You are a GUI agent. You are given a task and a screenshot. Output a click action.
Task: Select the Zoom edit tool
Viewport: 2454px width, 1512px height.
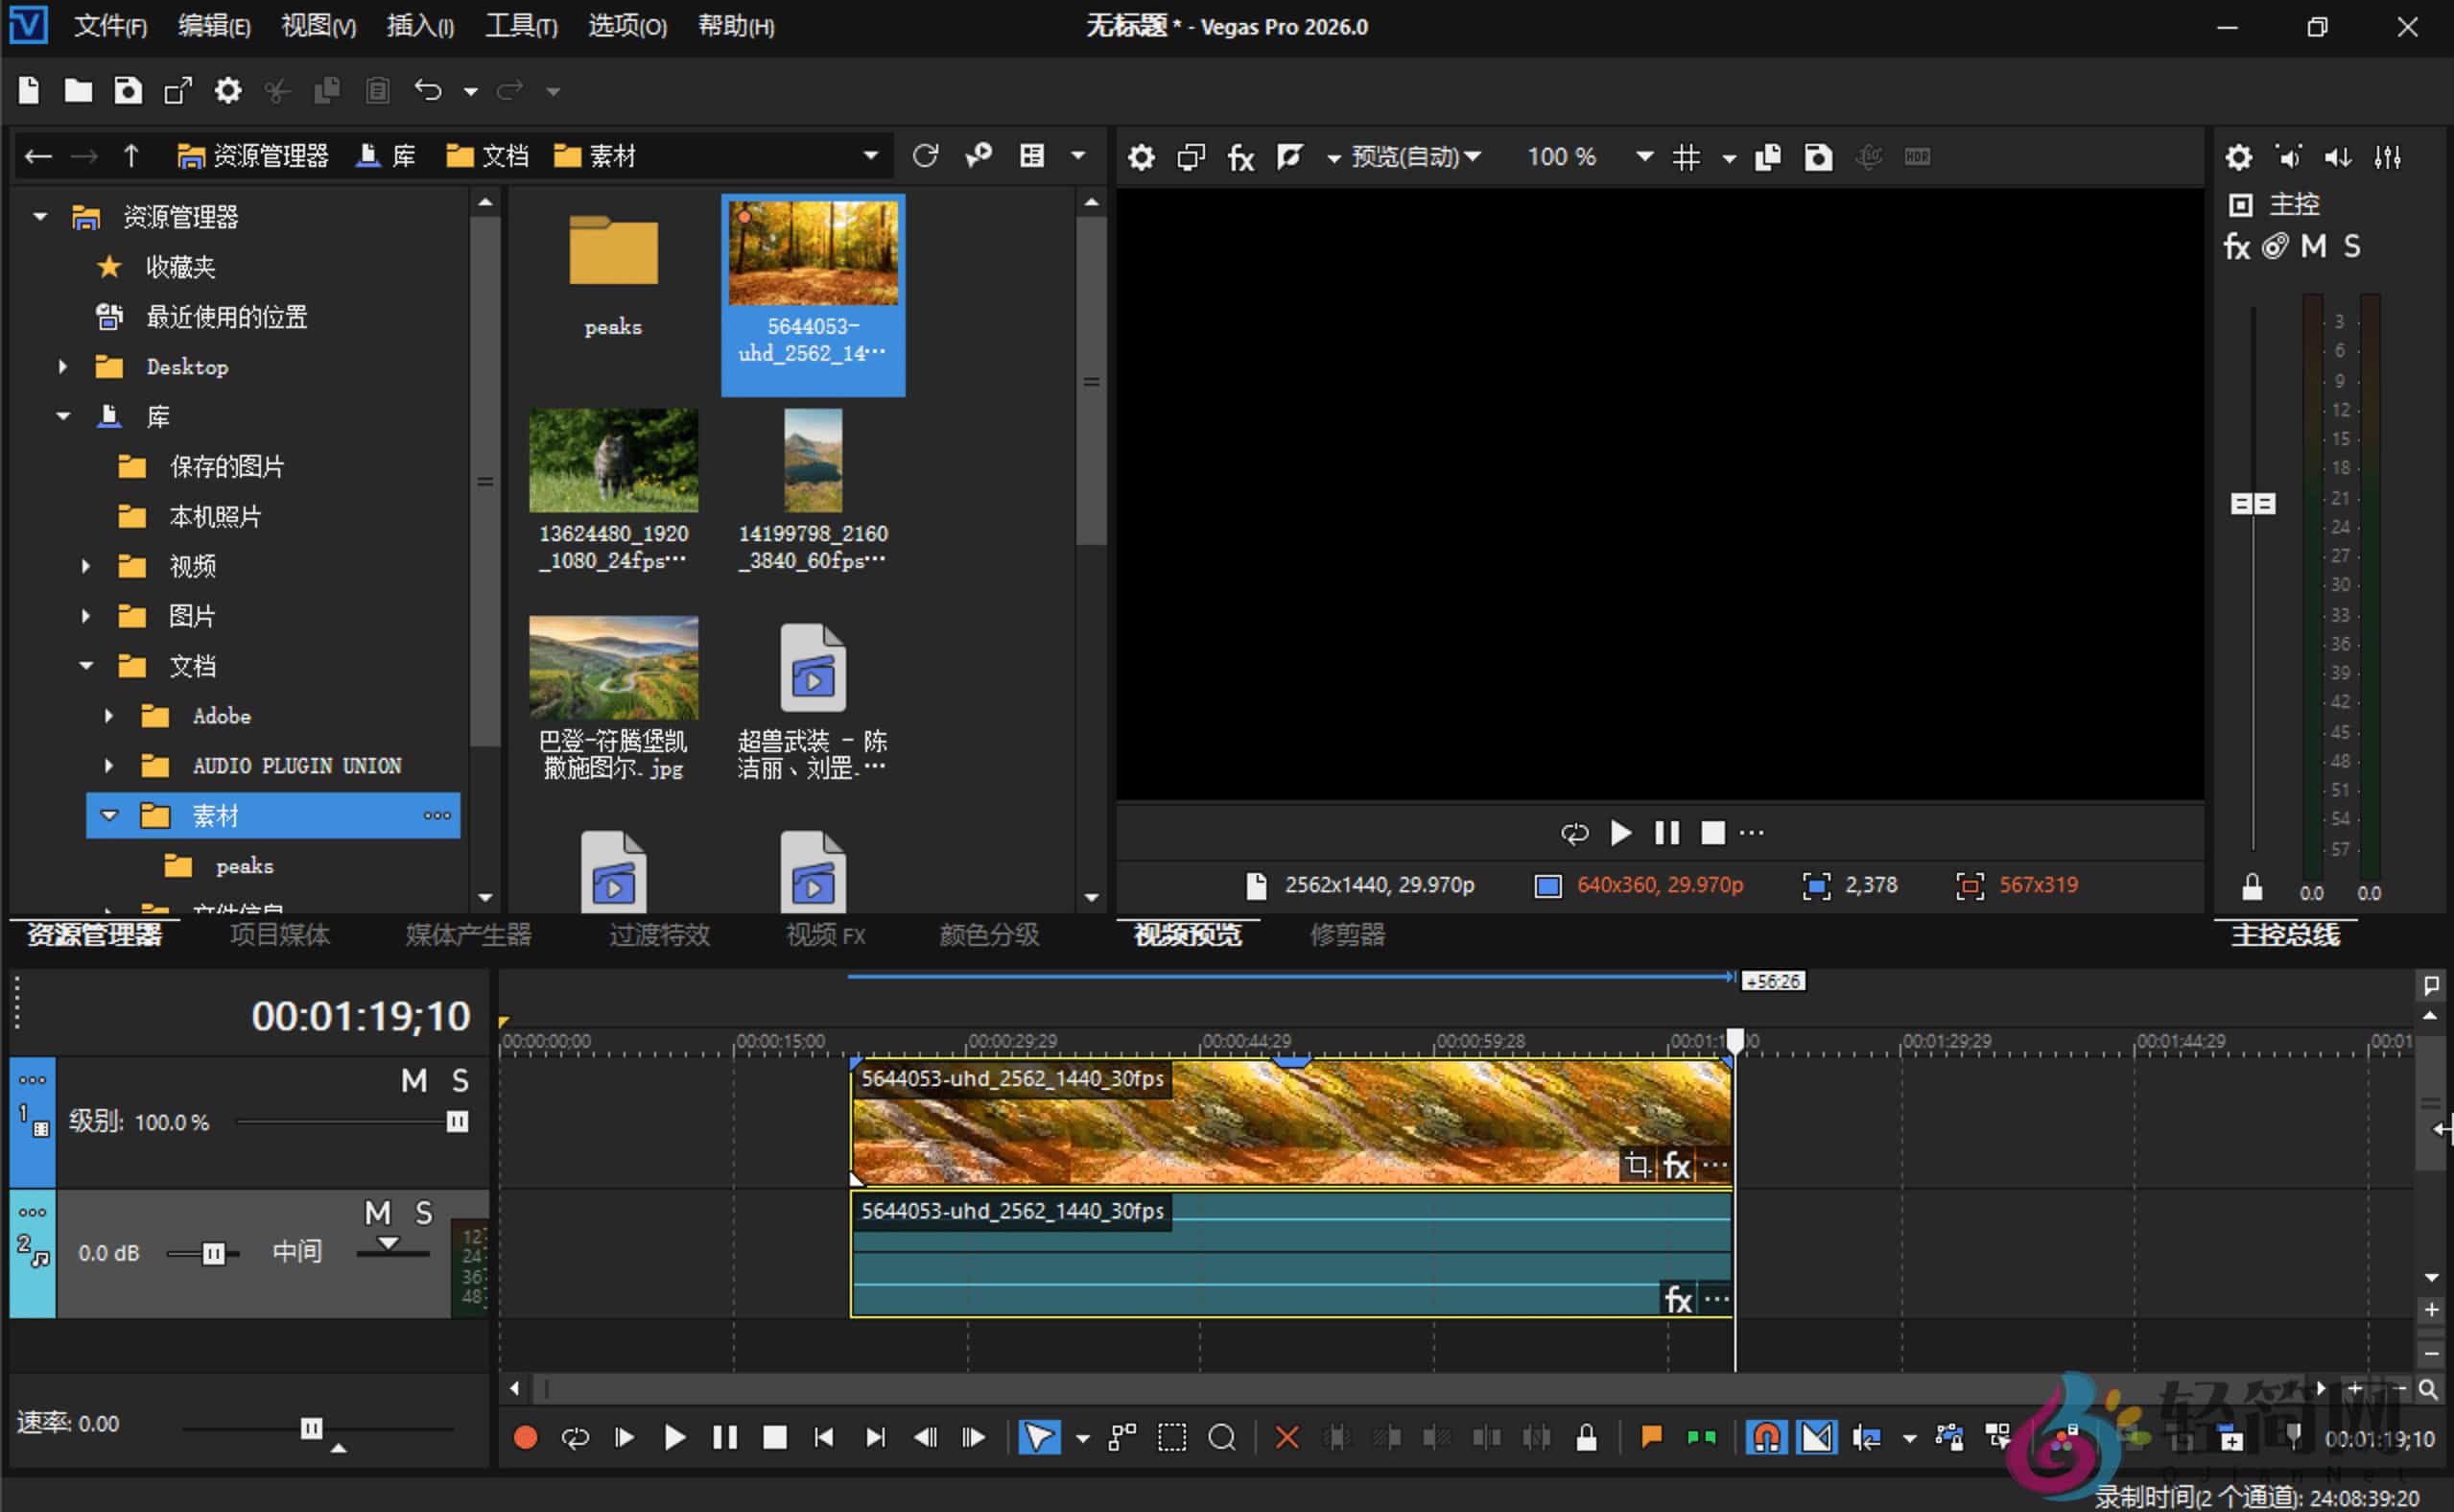(x=1222, y=1437)
